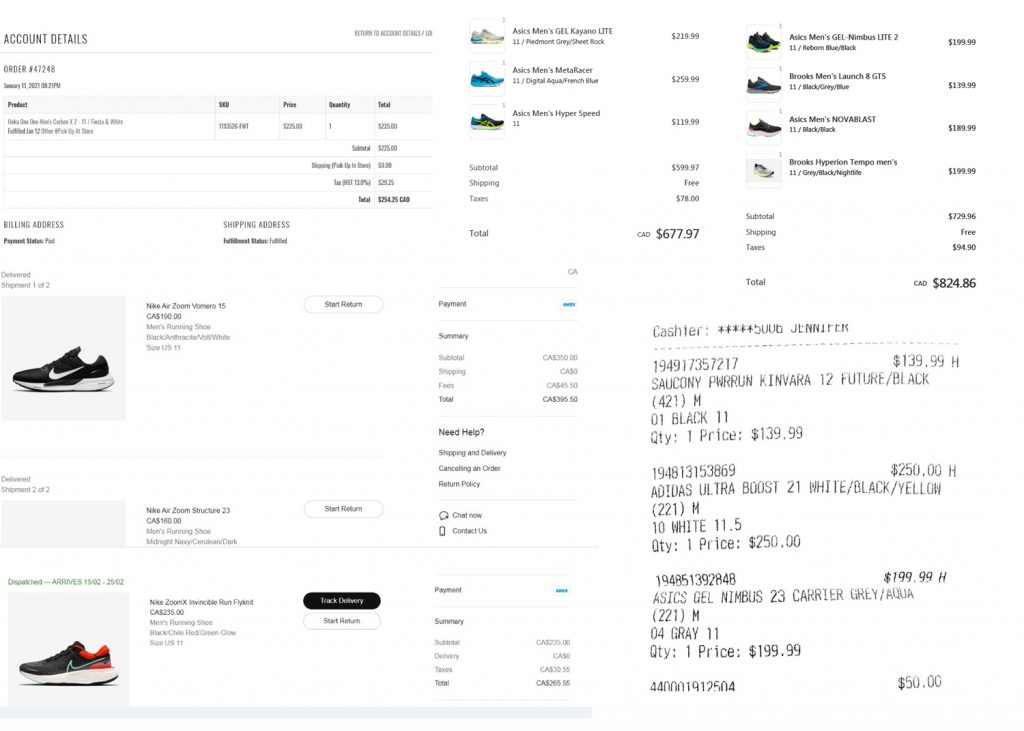Click the Asics Men's MetaRacer title
Screen dimensions: 1024x731
click(x=552, y=70)
